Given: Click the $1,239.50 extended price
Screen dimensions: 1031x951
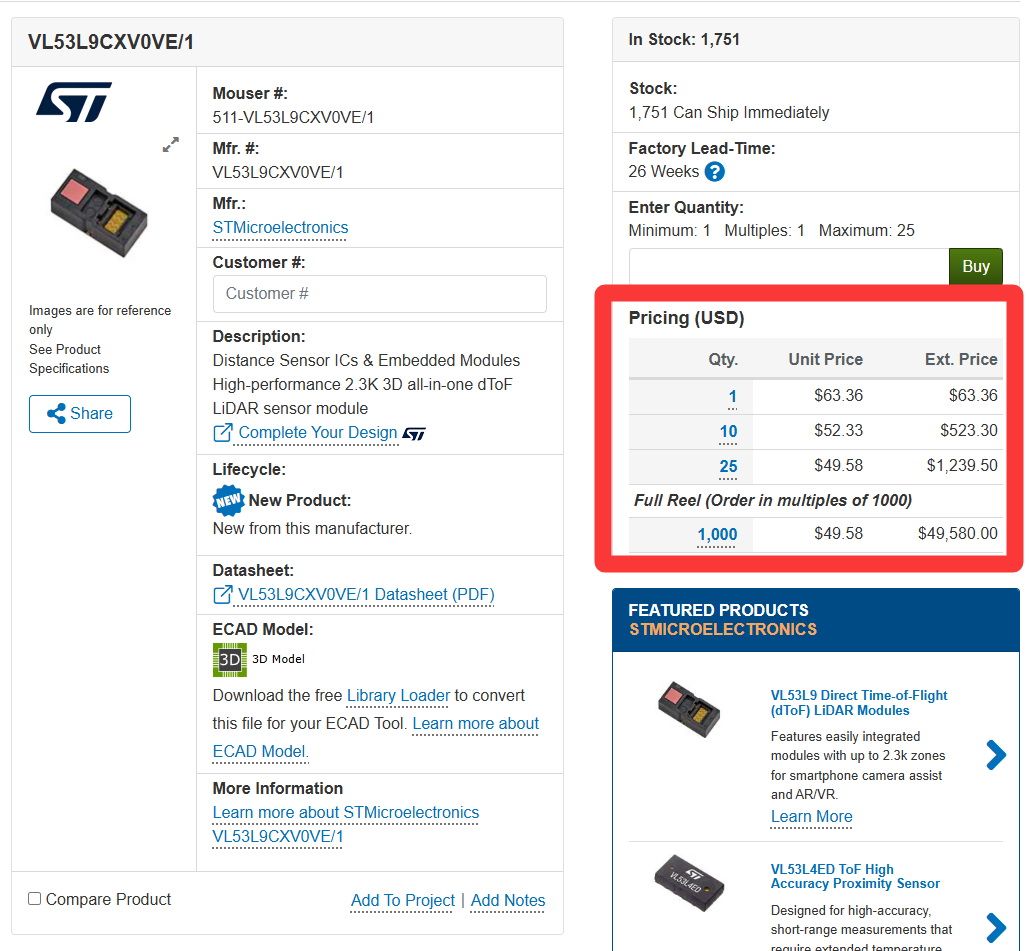Looking at the screenshot, I should pos(963,466).
